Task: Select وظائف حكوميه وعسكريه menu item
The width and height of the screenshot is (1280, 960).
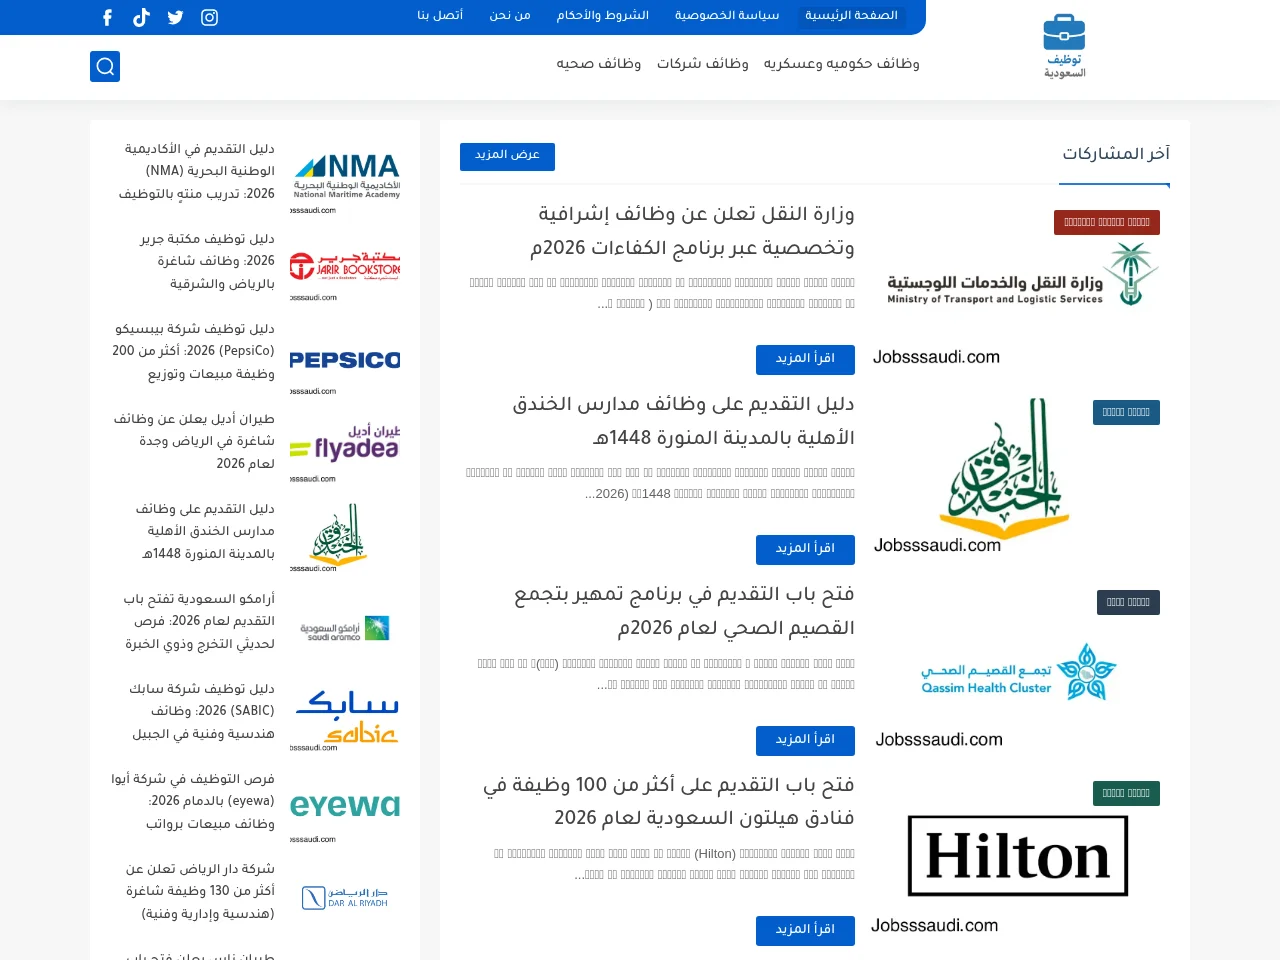Action: click(x=842, y=64)
